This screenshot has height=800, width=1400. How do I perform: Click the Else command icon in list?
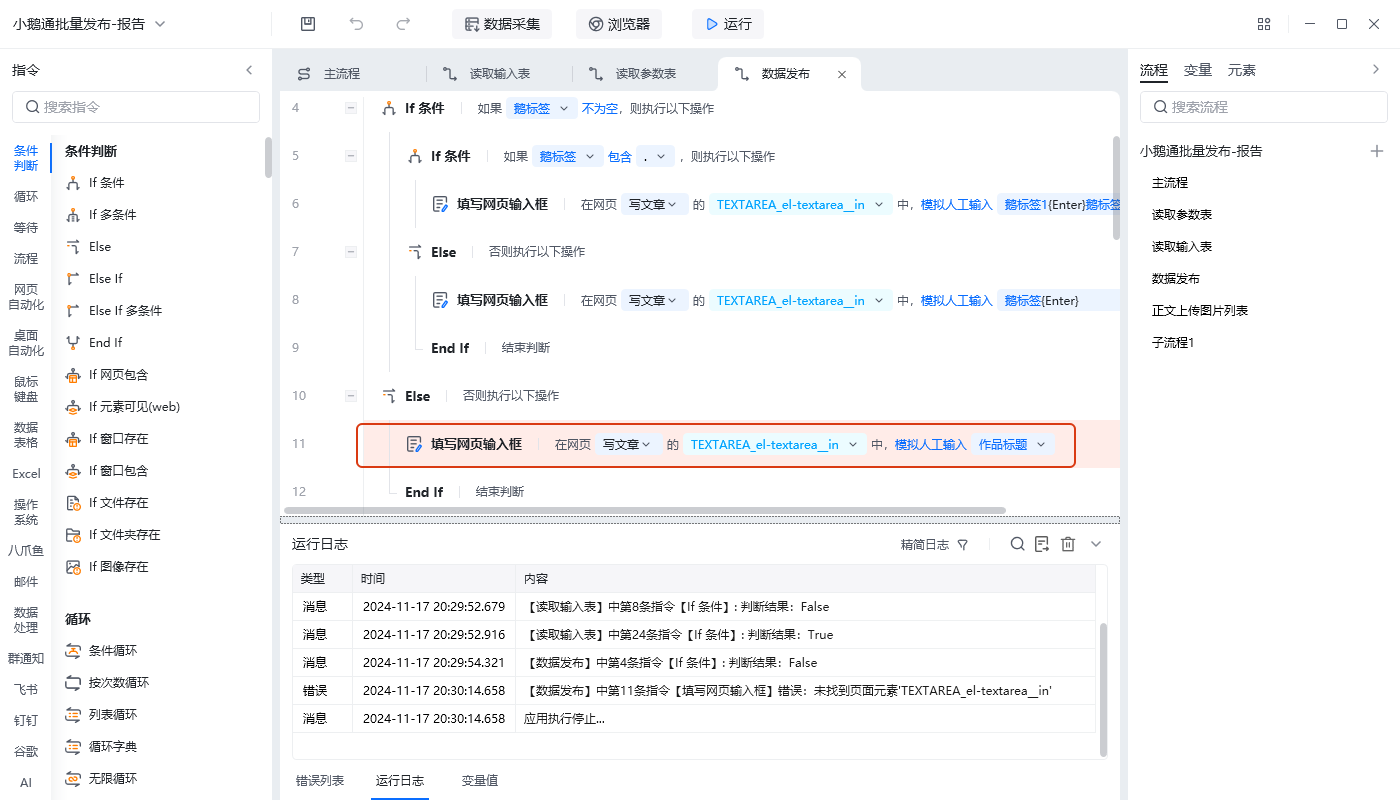click(73, 247)
